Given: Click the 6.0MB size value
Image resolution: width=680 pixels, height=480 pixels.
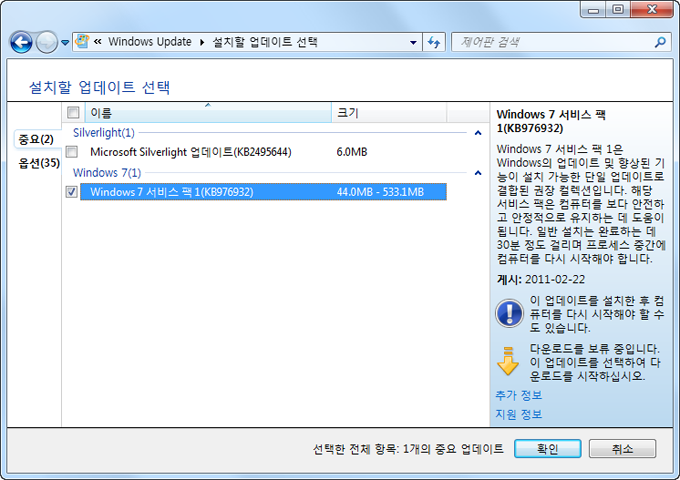Looking at the screenshot, I should click(352, 152).
